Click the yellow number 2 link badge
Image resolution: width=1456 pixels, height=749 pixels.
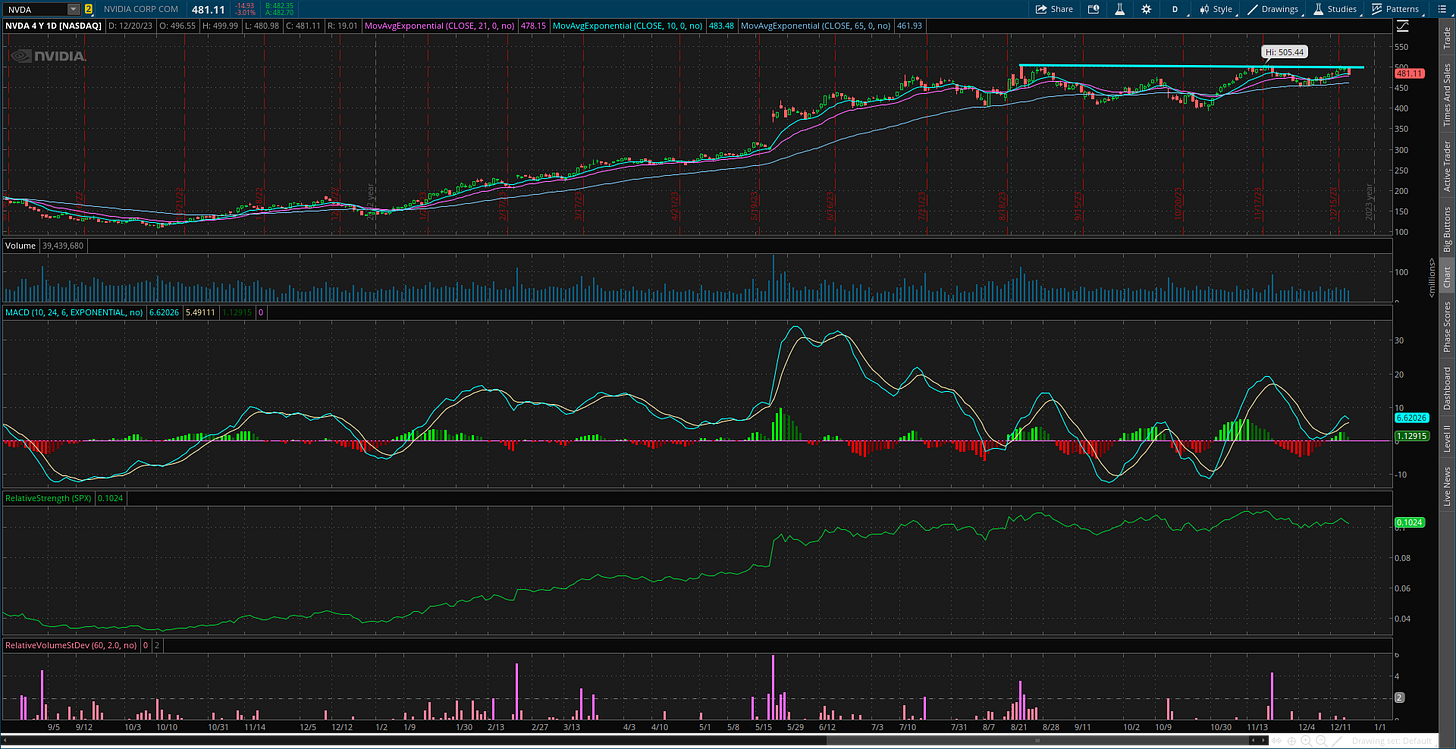click(x=88, y=9)
